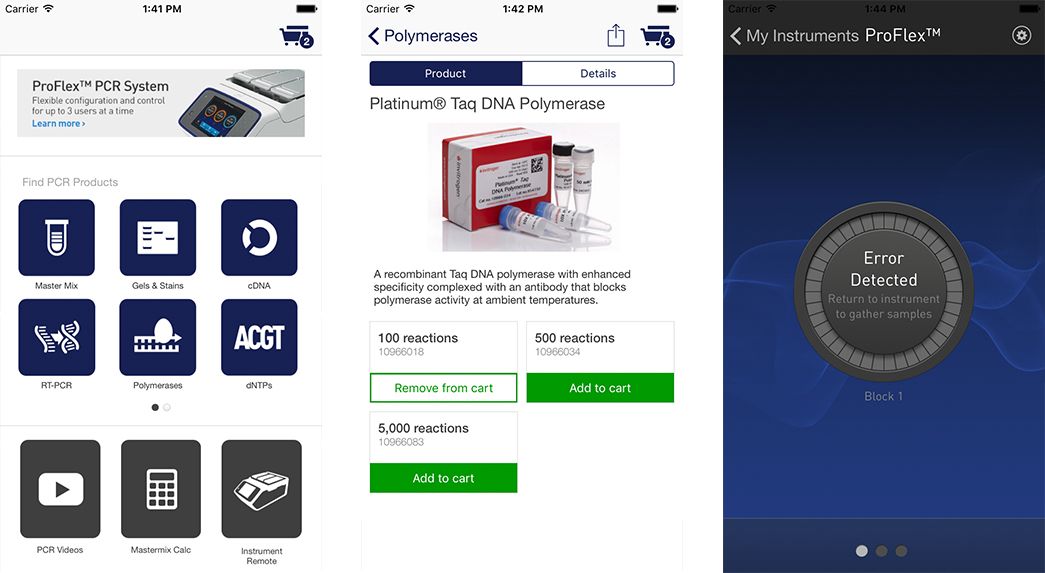1045x573 pixels.
Task: Remove 100 reactions from cart
Action: (x=443, y=388)
